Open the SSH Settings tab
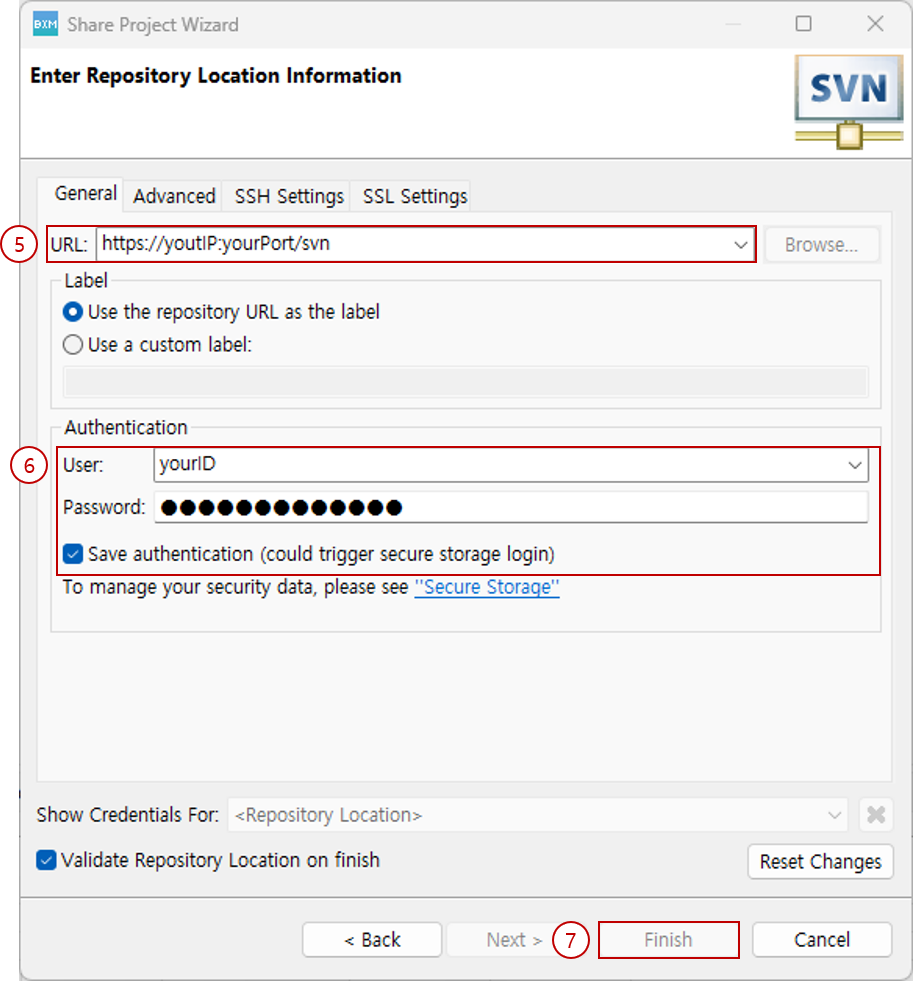Screen dimensions: 913x981 click(289, 196)
